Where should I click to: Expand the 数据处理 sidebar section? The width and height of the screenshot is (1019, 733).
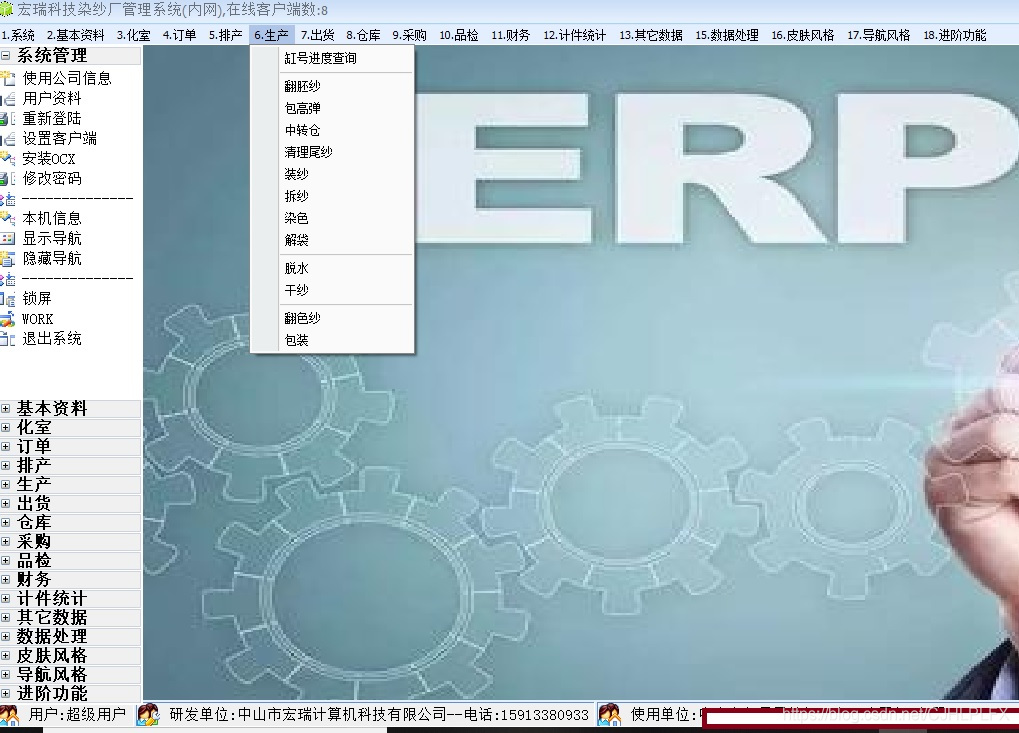tap(5, 636)
